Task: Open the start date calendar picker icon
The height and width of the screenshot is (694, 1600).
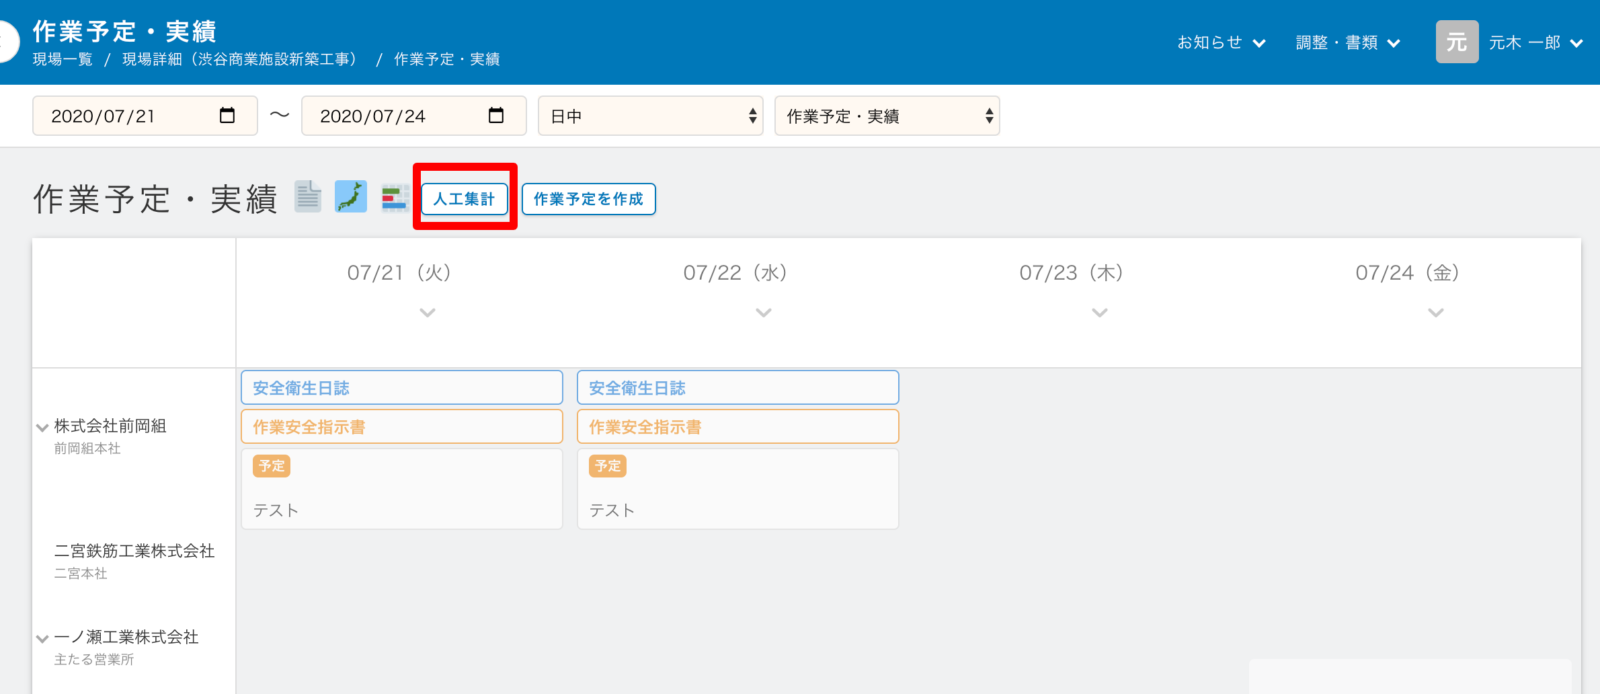Action: pos(227,115)
